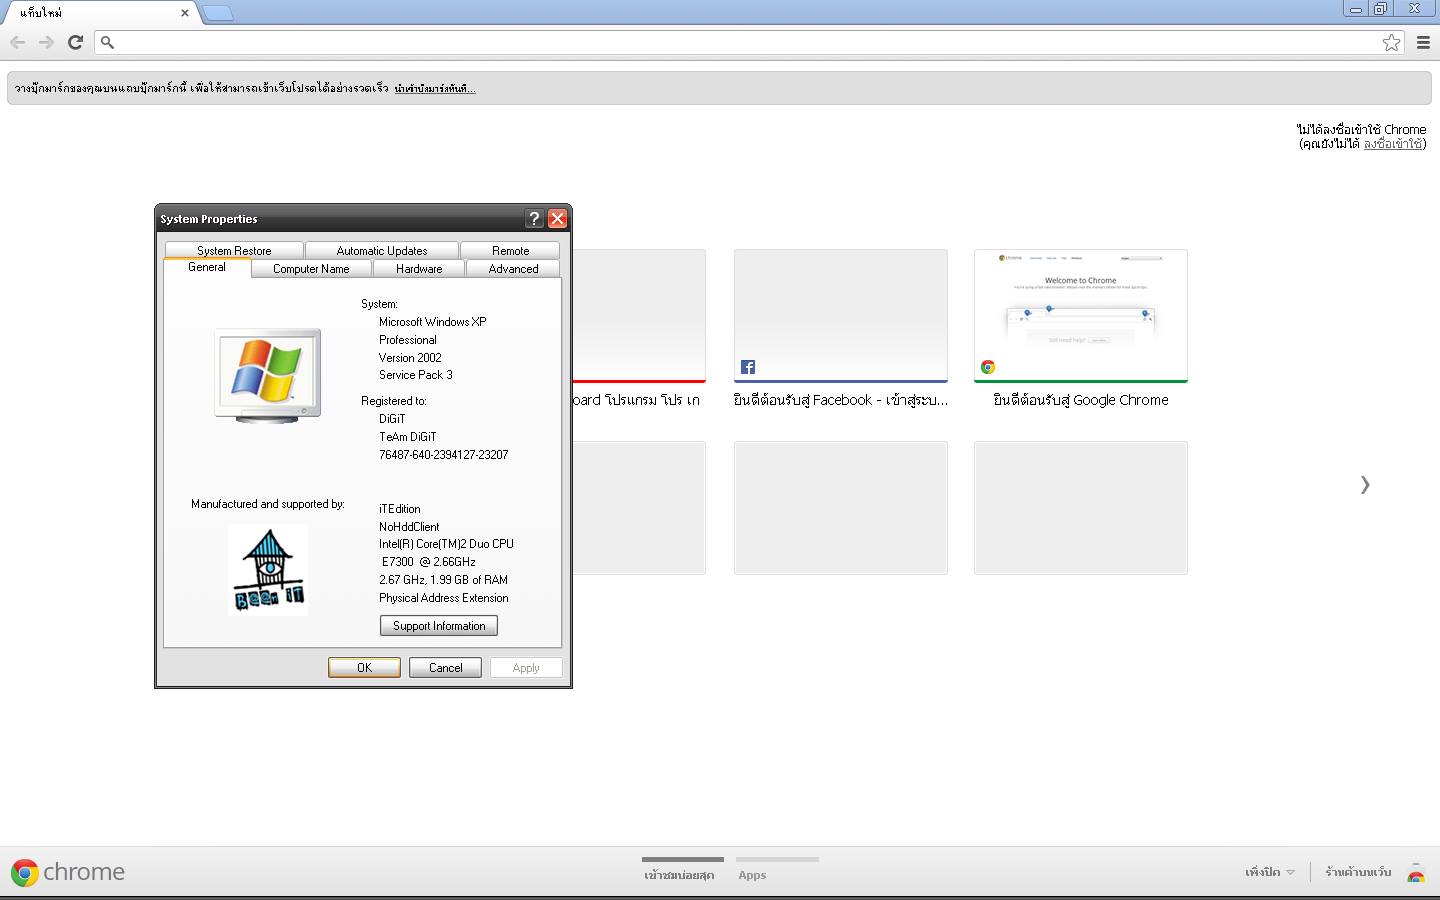Screen dimensions: 1440x900
Task: Go to the next page of thumbnails
Action: pyautogui.click(x=1365, y=485)
